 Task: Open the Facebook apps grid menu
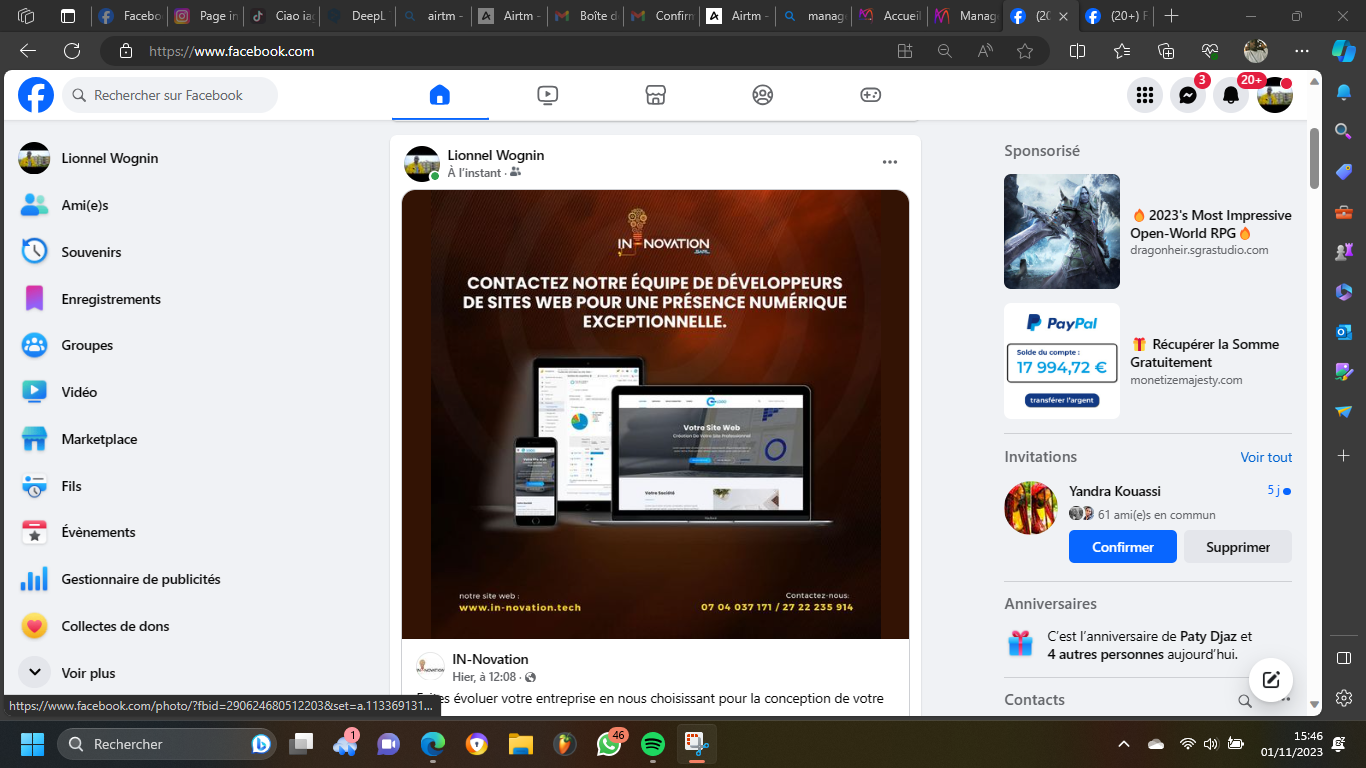(1145, 95)
